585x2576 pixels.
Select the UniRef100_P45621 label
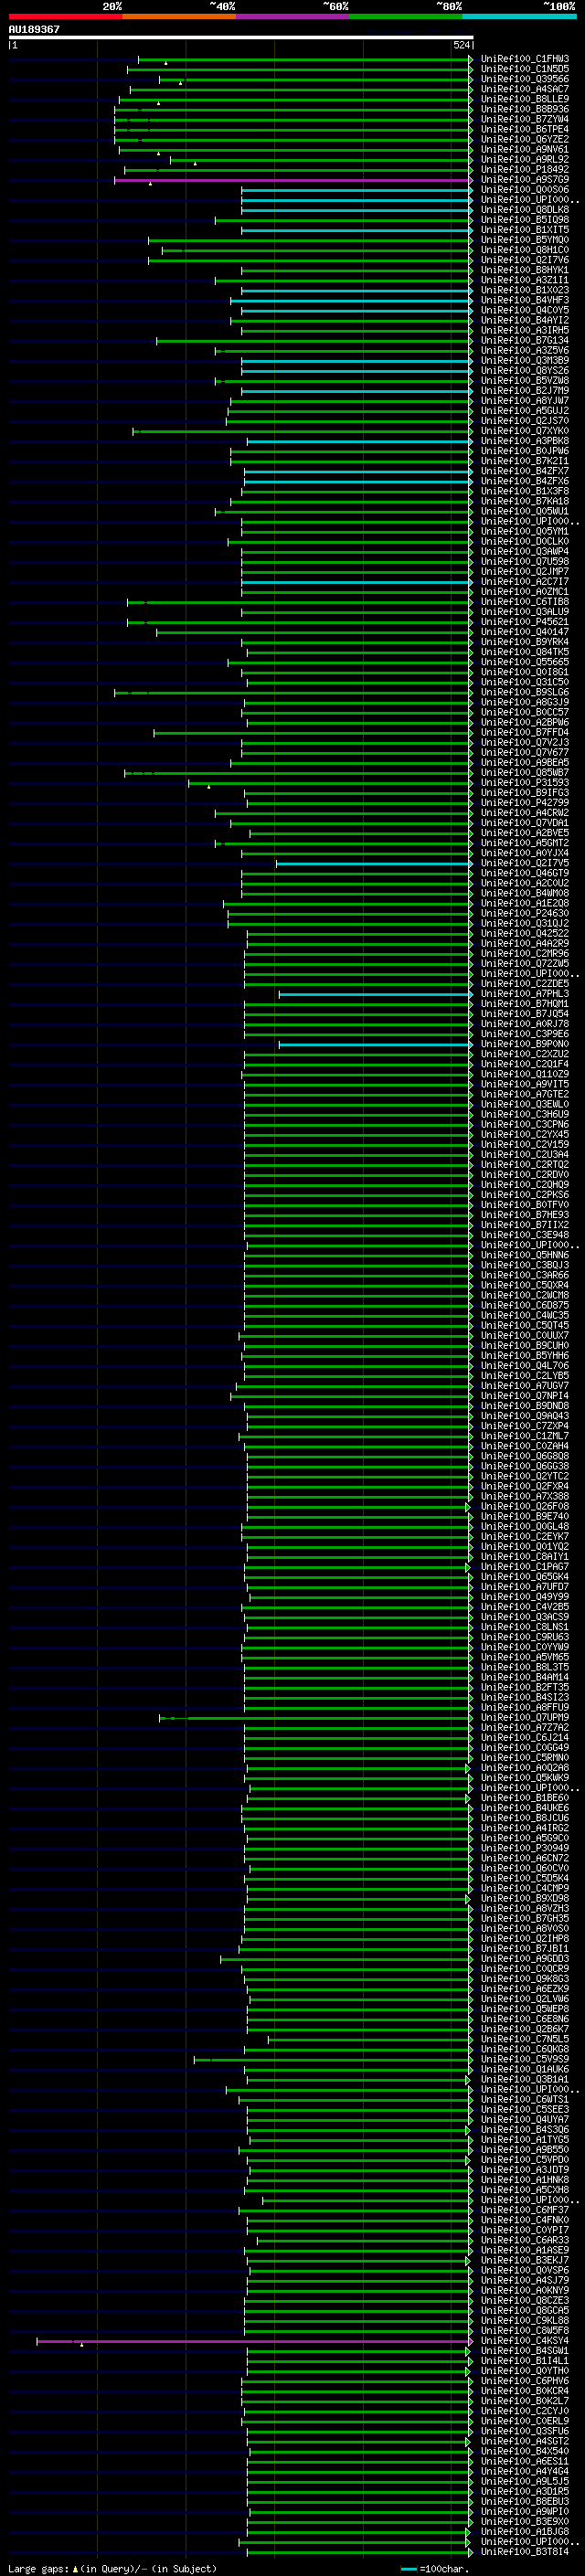525,622
